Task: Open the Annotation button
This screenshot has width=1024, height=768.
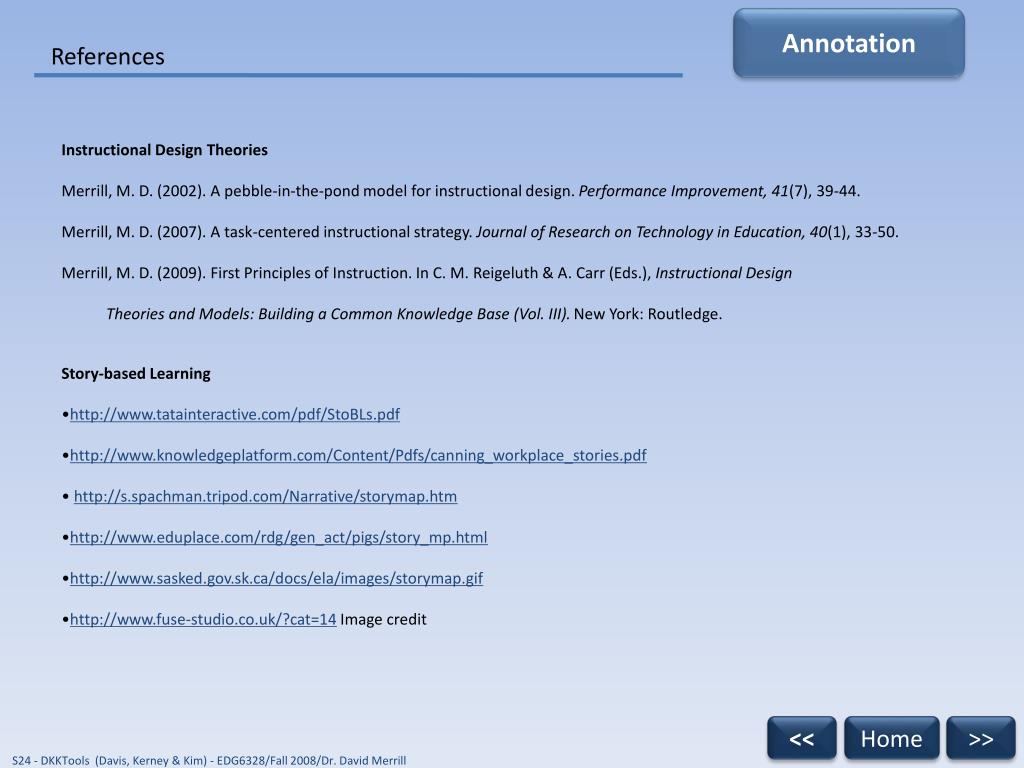Action: click(848, 43)
